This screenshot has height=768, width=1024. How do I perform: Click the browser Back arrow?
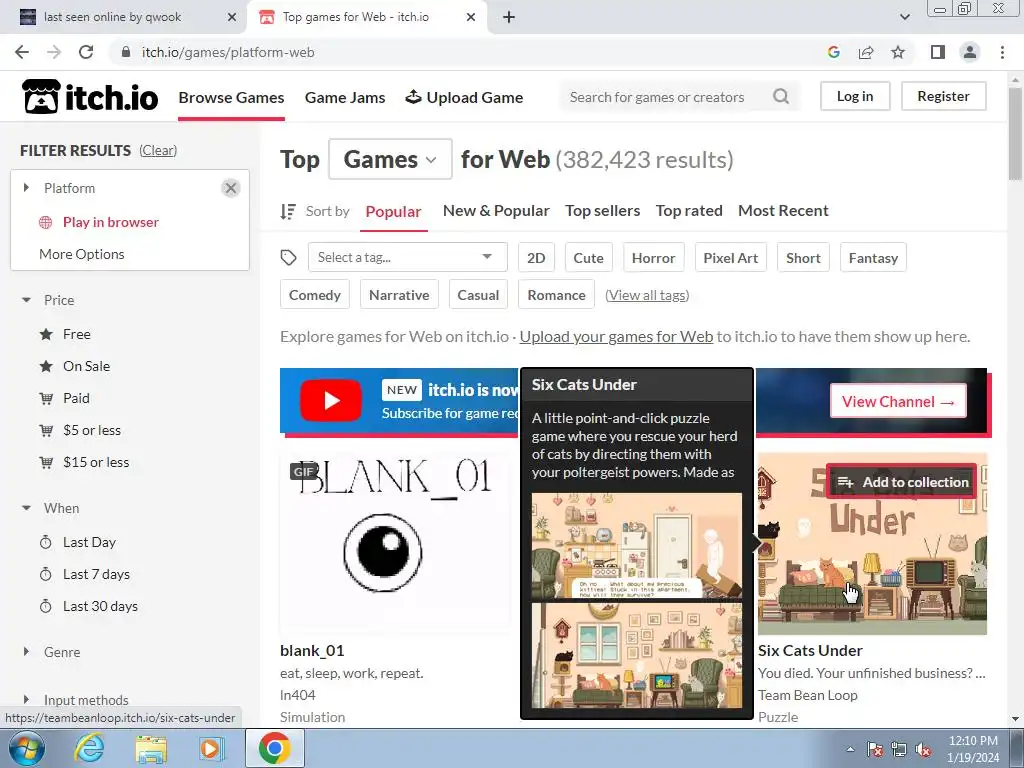(22, 52)
